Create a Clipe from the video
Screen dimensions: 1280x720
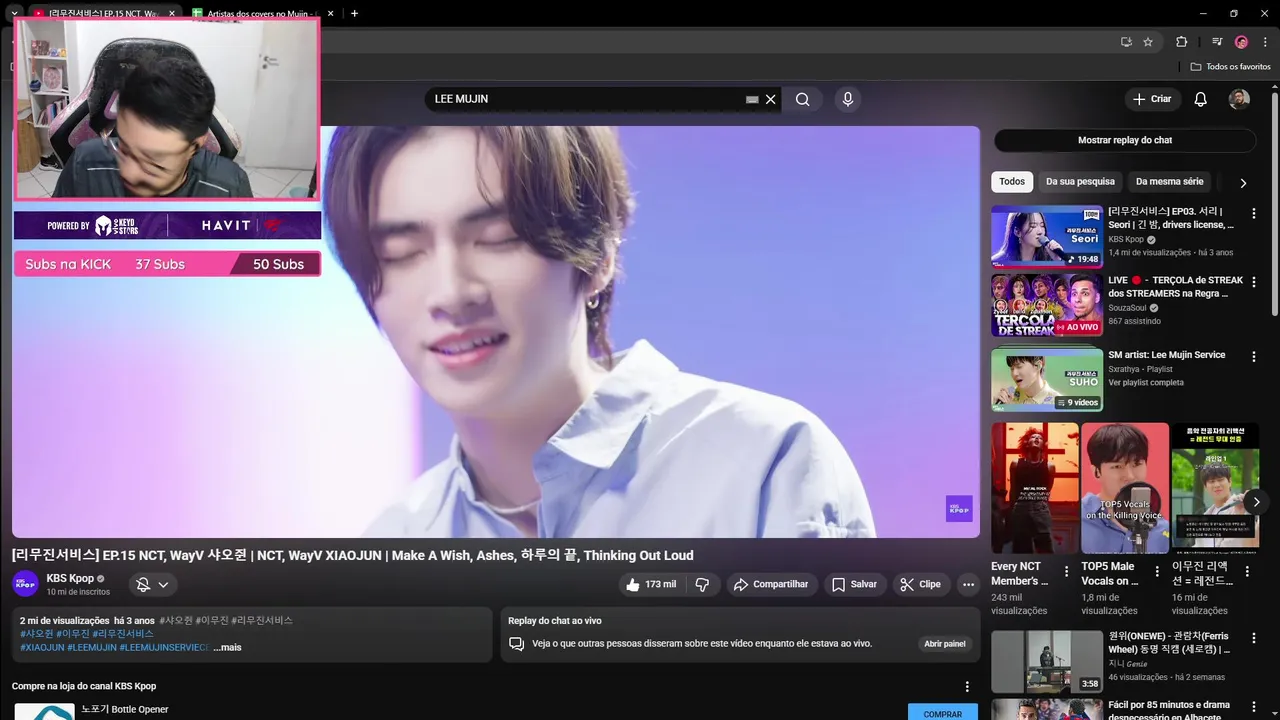tap(920, 584)
